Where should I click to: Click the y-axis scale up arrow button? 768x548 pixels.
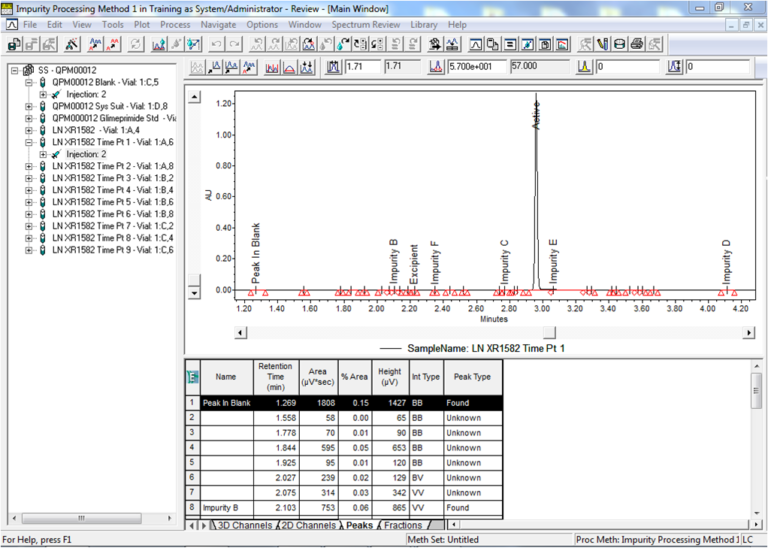click(194, 96)
